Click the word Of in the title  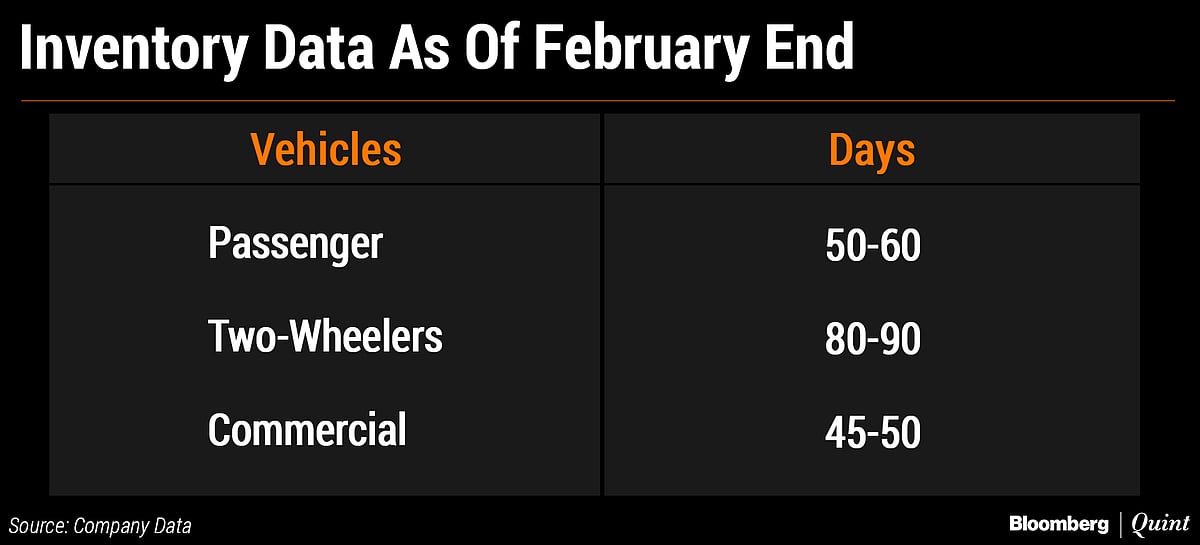[x=491, y=50]
